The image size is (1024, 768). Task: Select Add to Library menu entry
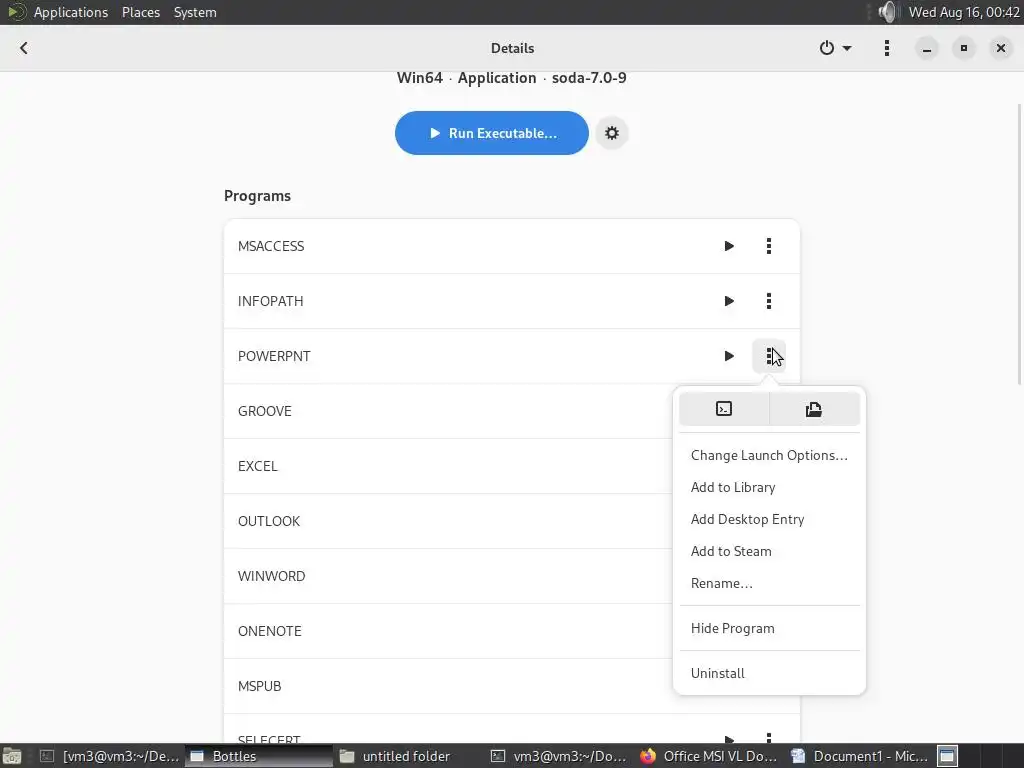[x=769, y=487]
